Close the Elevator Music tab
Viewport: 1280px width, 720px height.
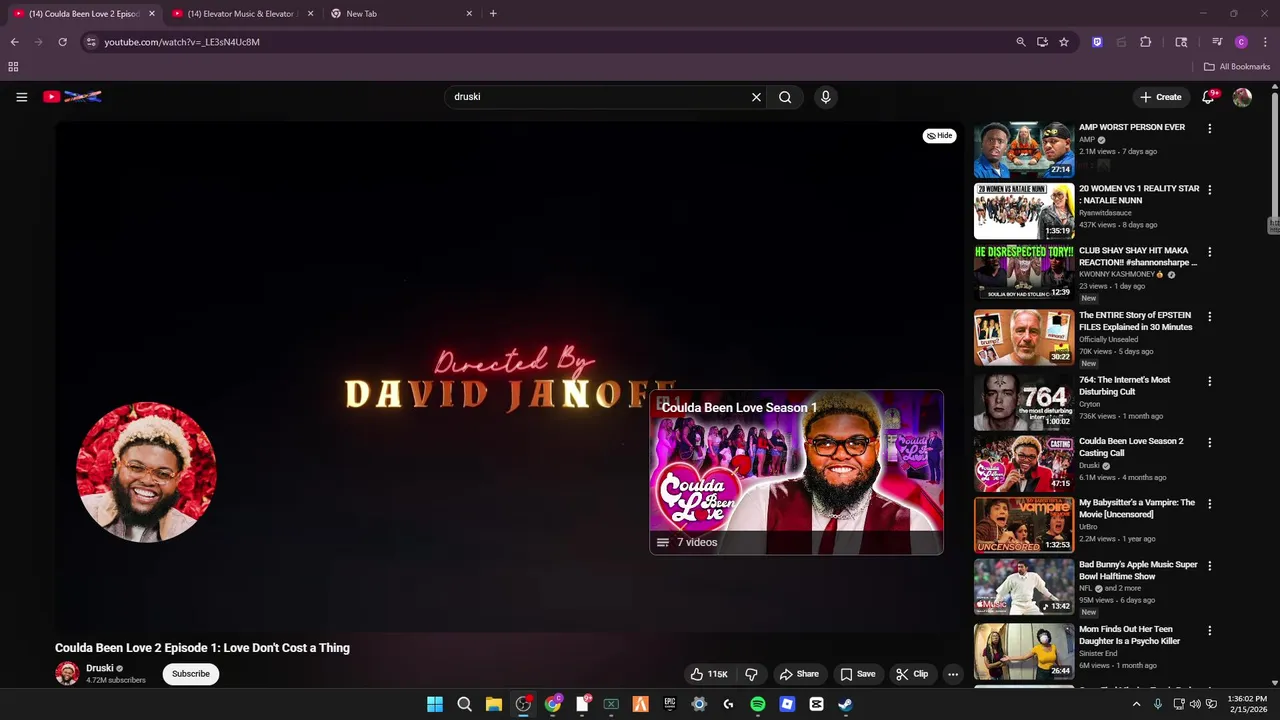(x=311, y=14)
